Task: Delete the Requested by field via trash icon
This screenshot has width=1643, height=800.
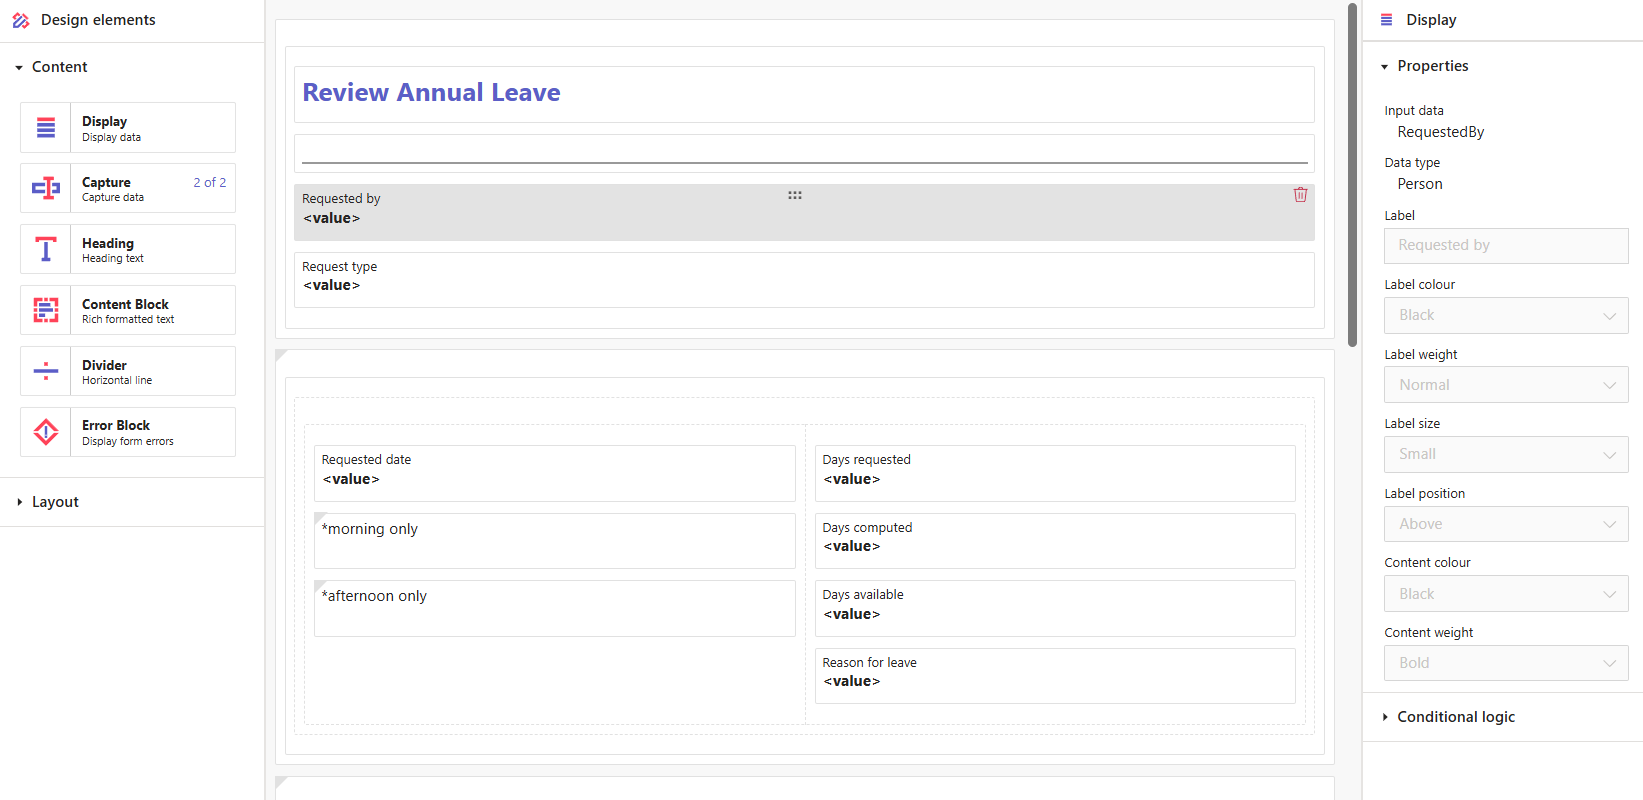Action: pyautogui.click(x=1300, y=195)
